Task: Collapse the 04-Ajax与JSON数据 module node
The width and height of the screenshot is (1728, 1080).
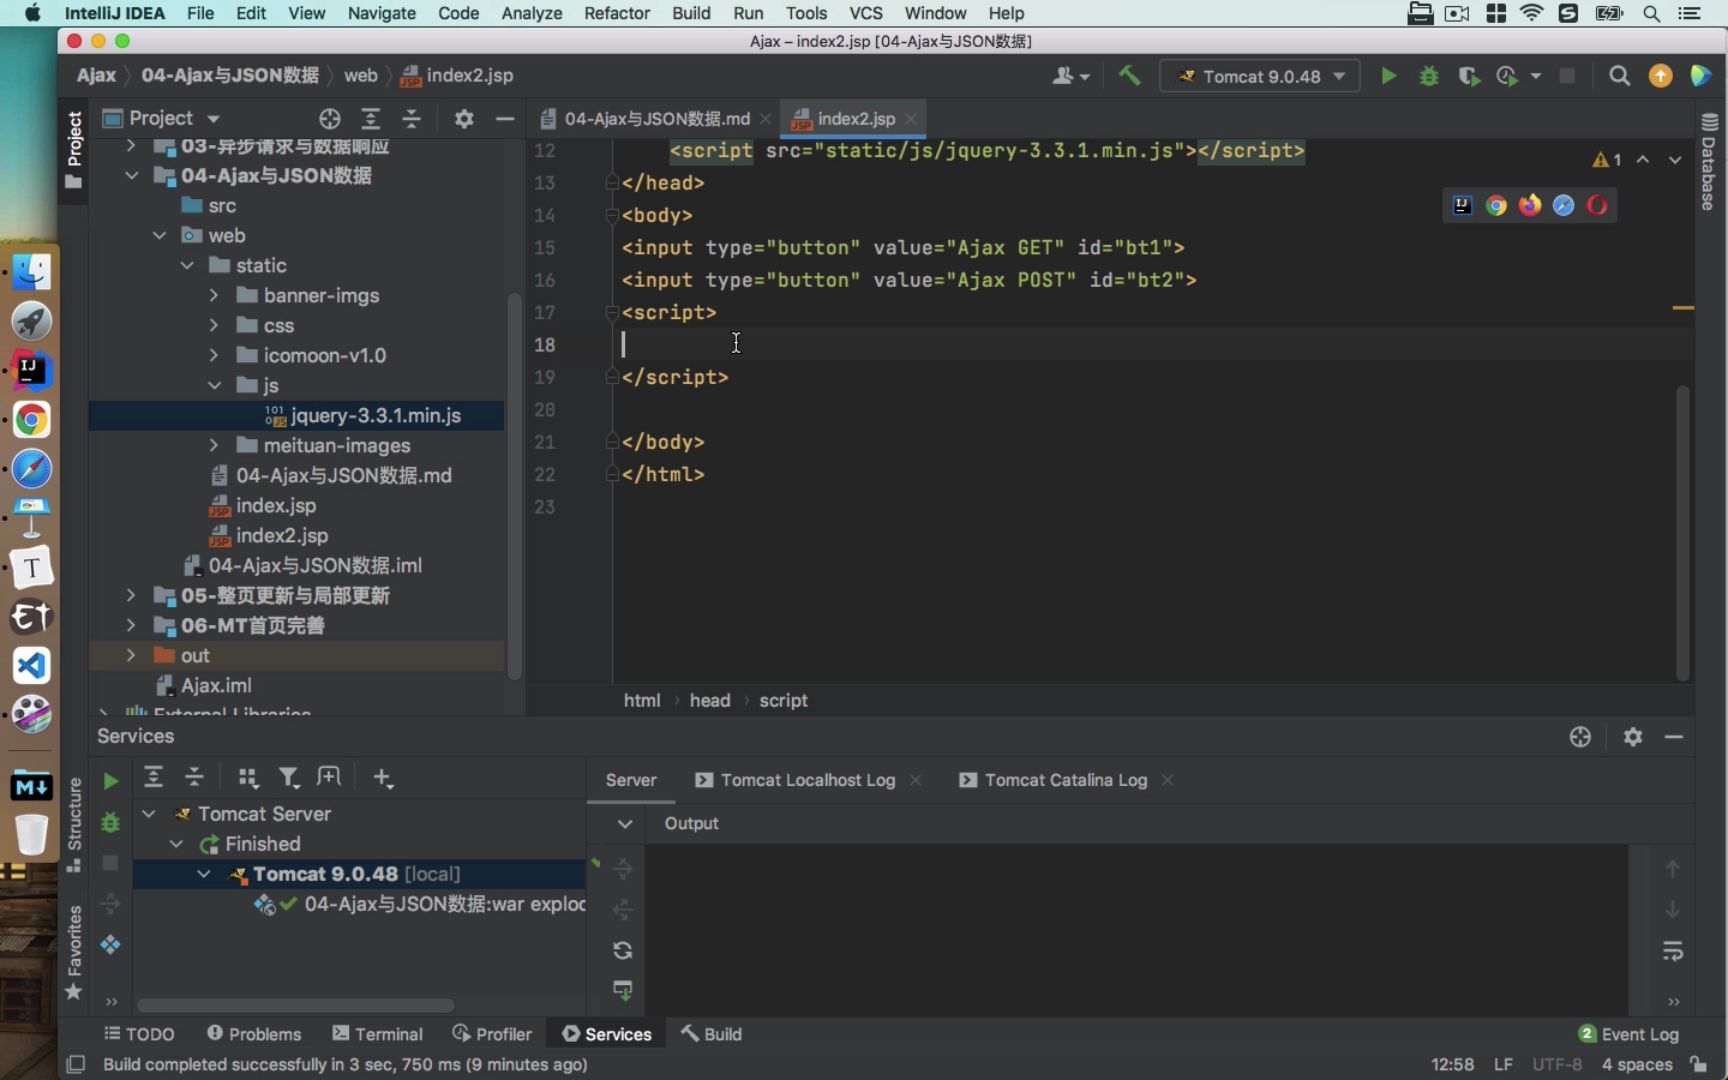Action: point(132,176)
